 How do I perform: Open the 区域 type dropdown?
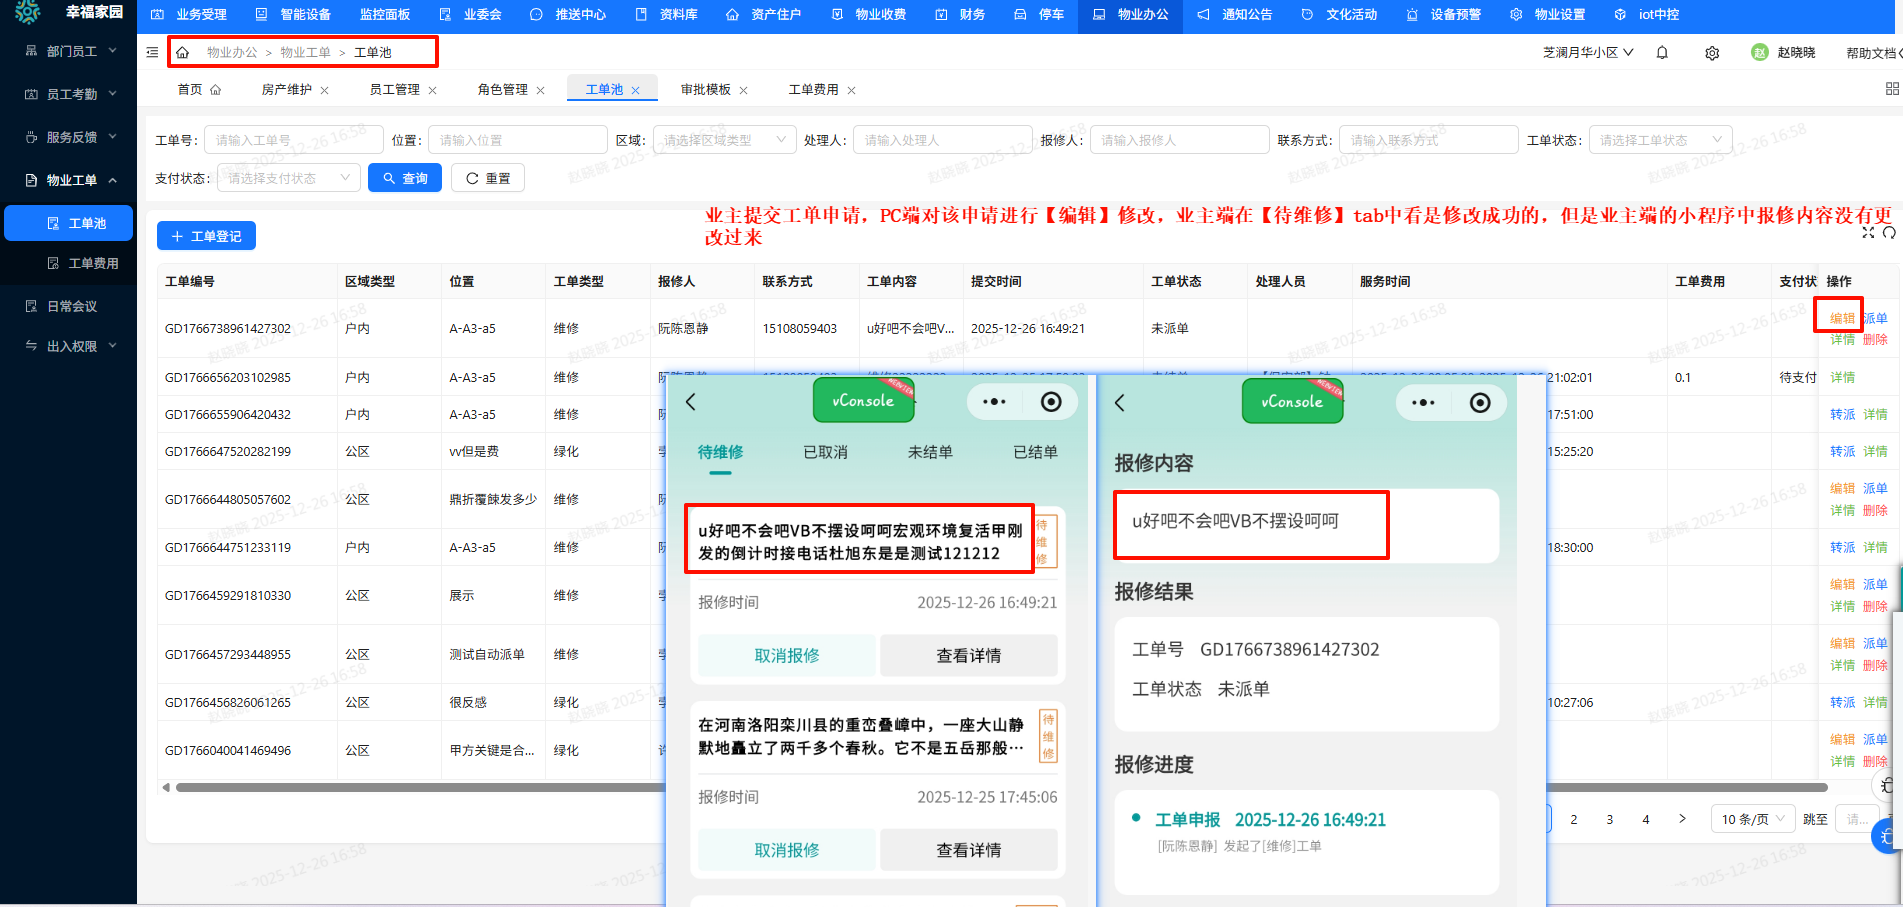(724, 140)
